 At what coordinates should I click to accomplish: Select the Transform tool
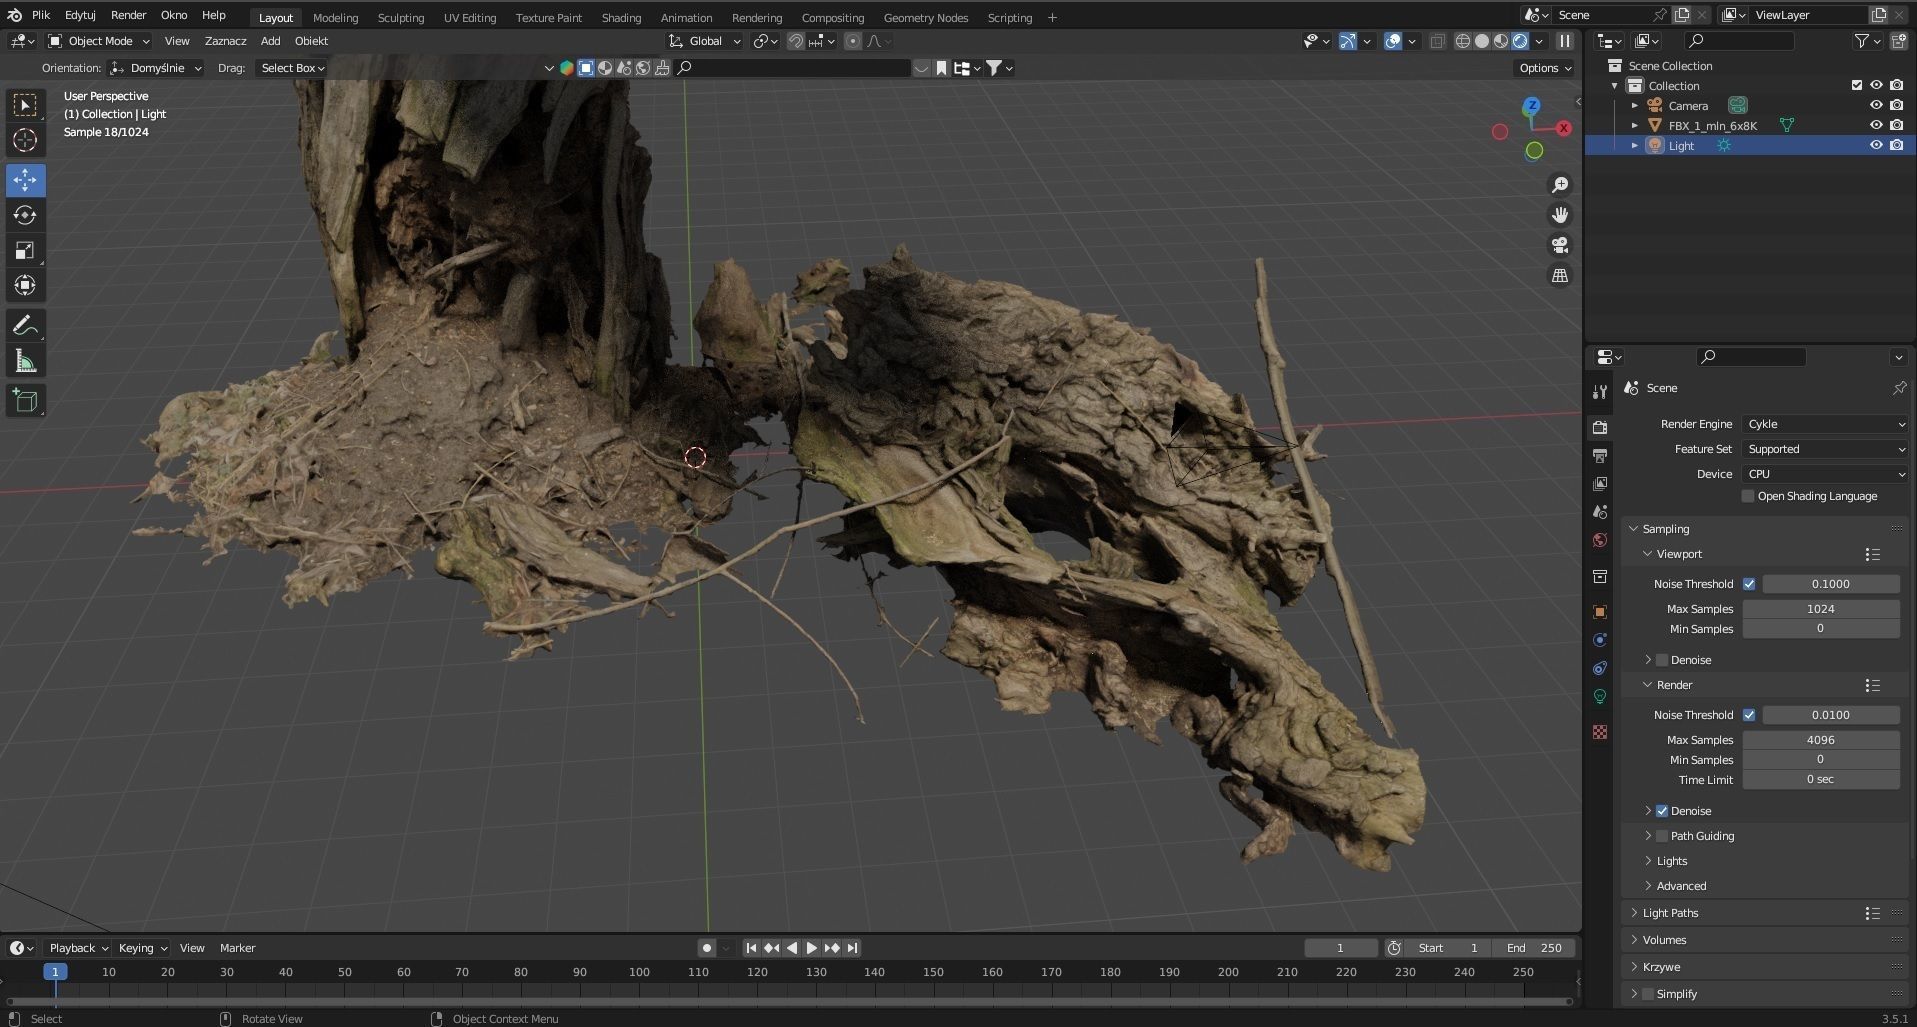point(25,285)
